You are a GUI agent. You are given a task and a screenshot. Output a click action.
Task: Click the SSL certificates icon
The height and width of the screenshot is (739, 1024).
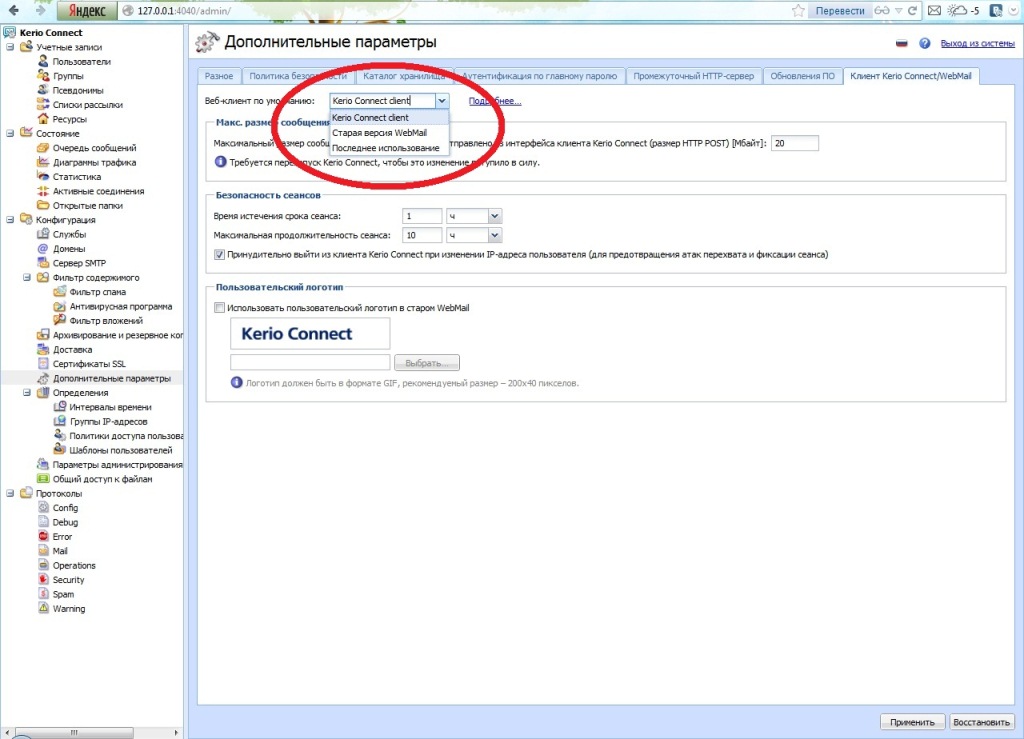43,364
